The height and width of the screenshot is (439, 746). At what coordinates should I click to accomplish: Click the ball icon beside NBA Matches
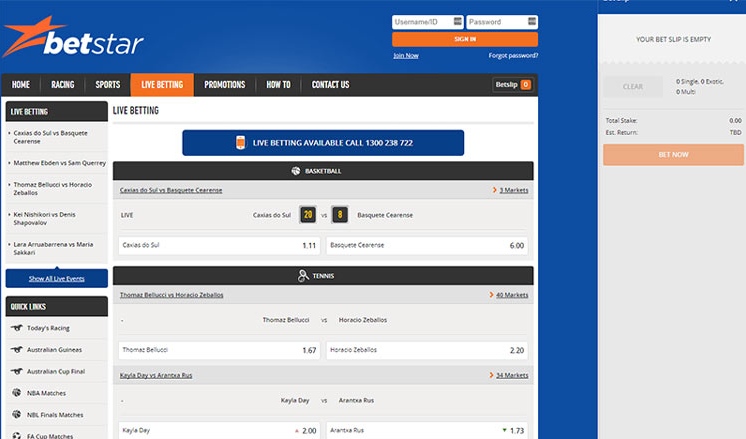point(17,392)
